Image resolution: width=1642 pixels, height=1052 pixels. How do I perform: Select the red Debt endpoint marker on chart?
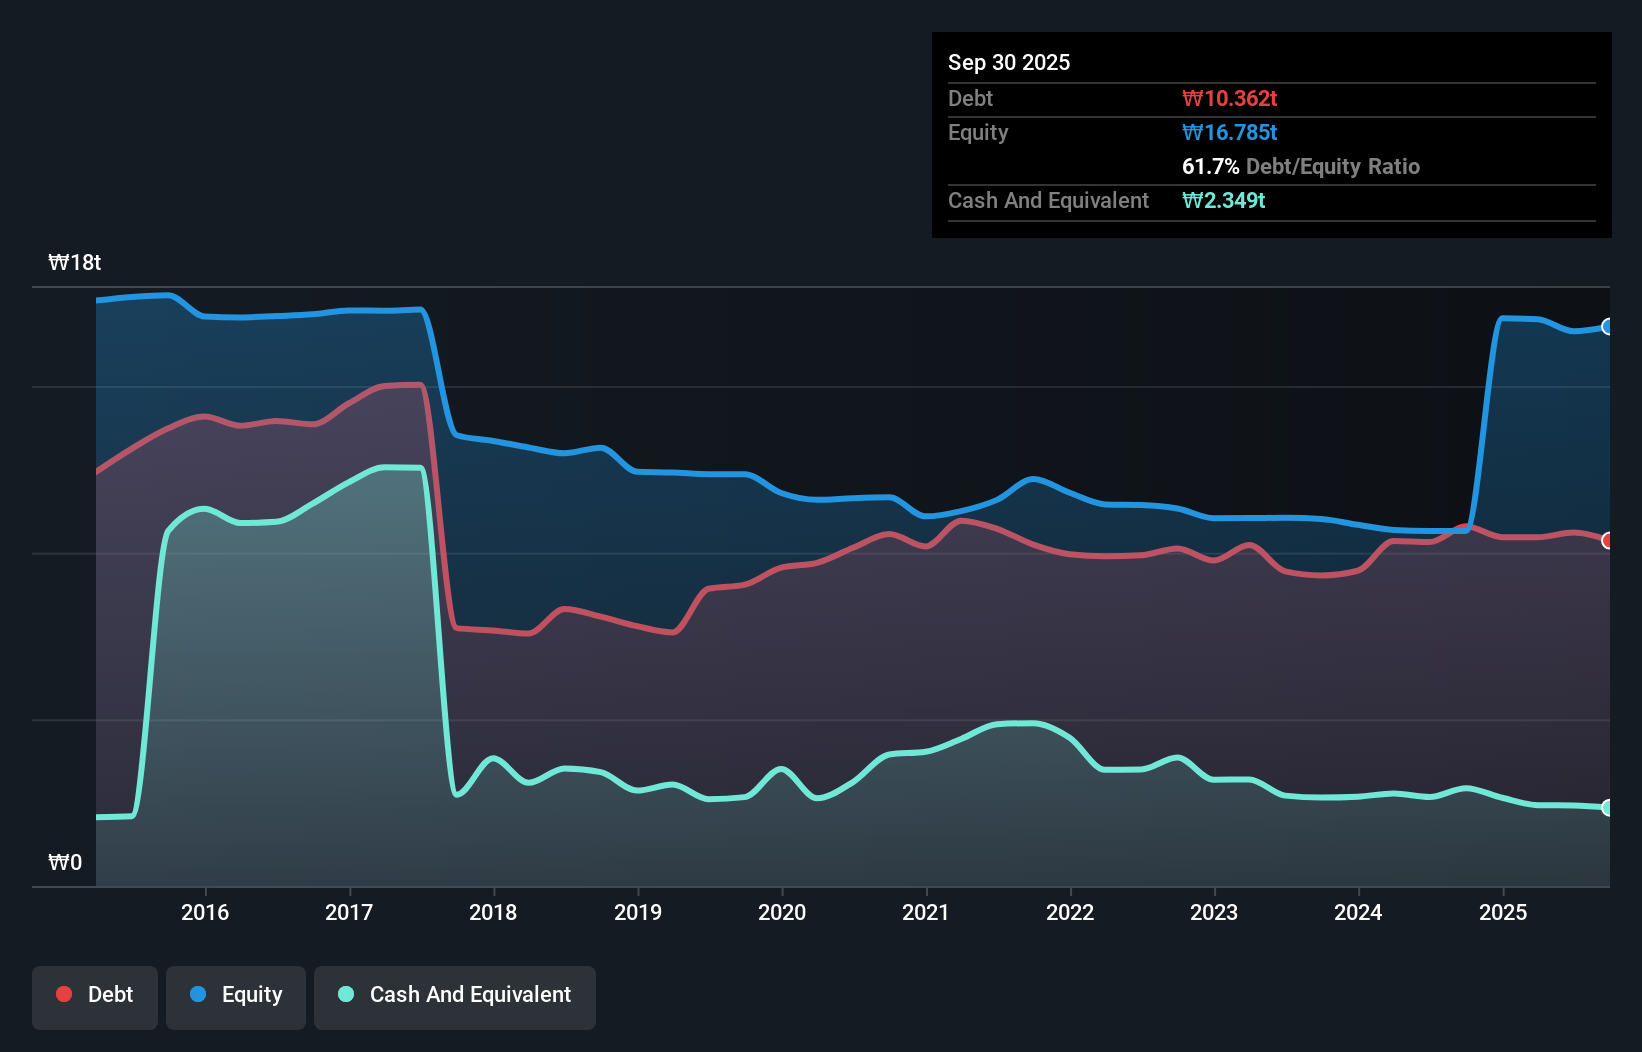point(1607,541)
